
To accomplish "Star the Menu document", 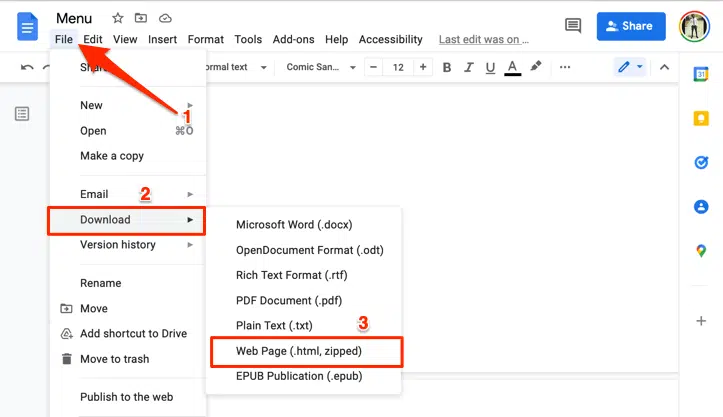I will (118, 18).
